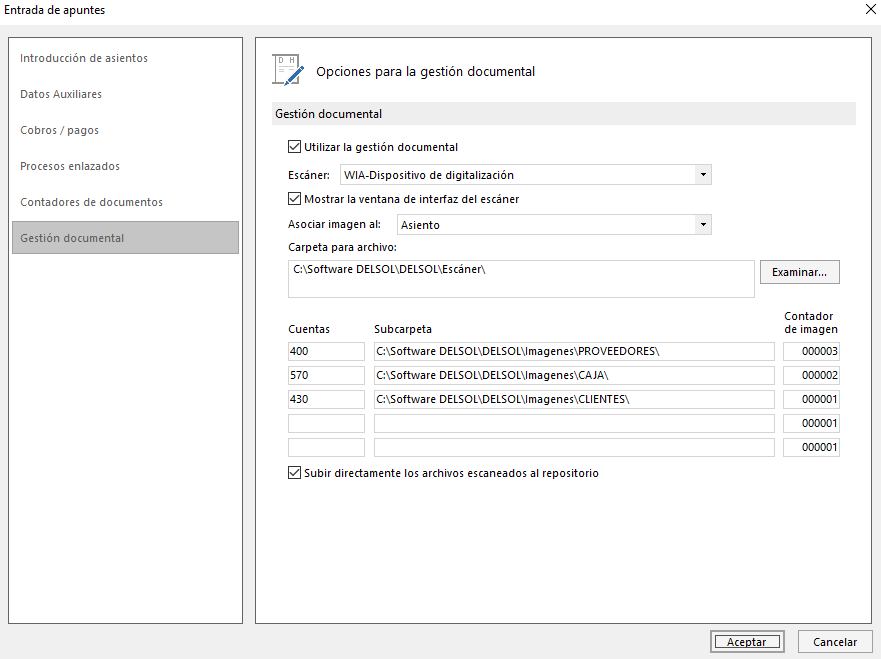The height and width of the screenshot is (659, 881).
Task: Click the fifth row empty Subcarpeta field
Action: tap(574, 448)
